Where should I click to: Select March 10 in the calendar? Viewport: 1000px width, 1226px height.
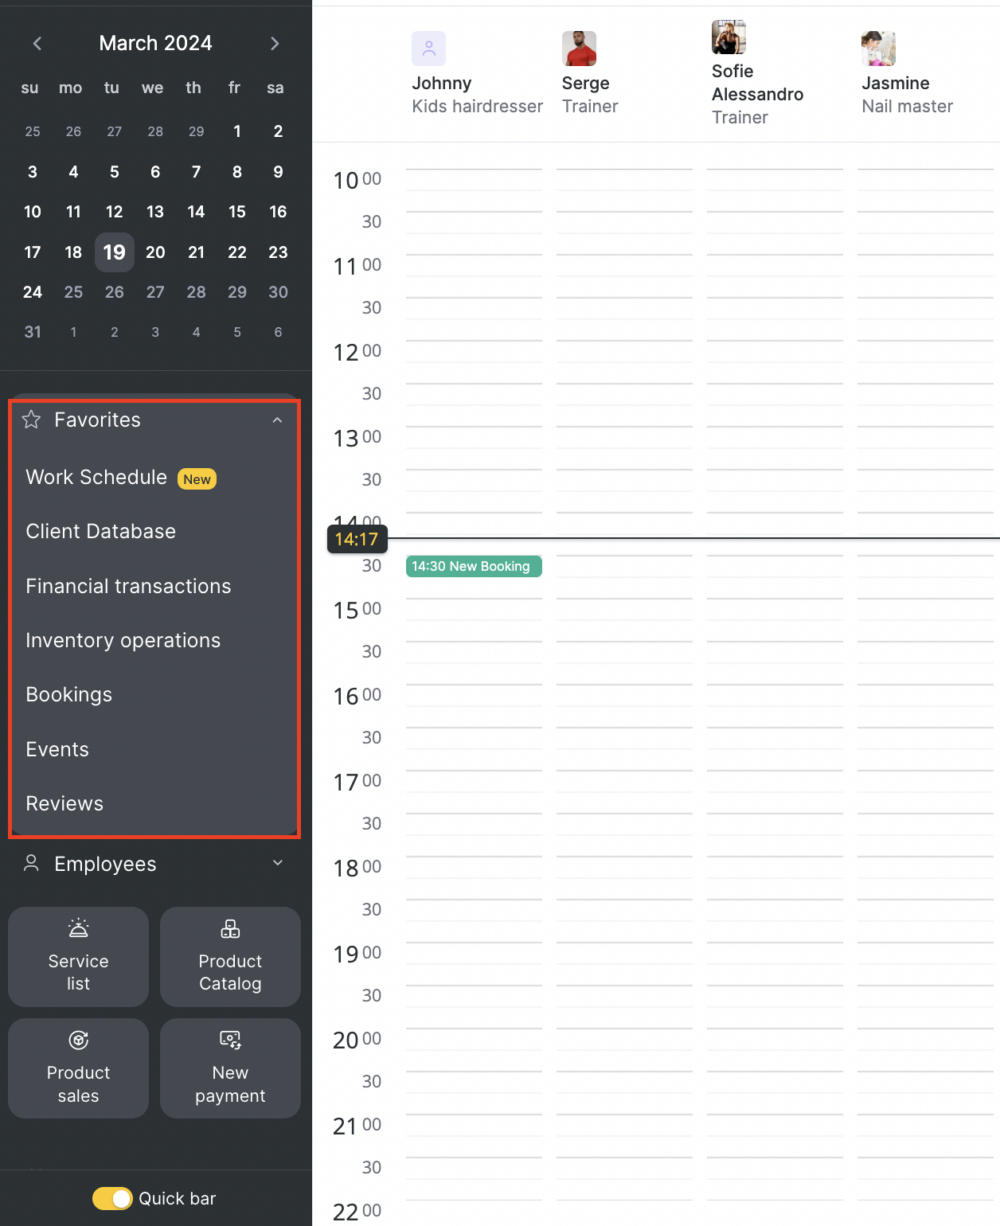point(32,212)
